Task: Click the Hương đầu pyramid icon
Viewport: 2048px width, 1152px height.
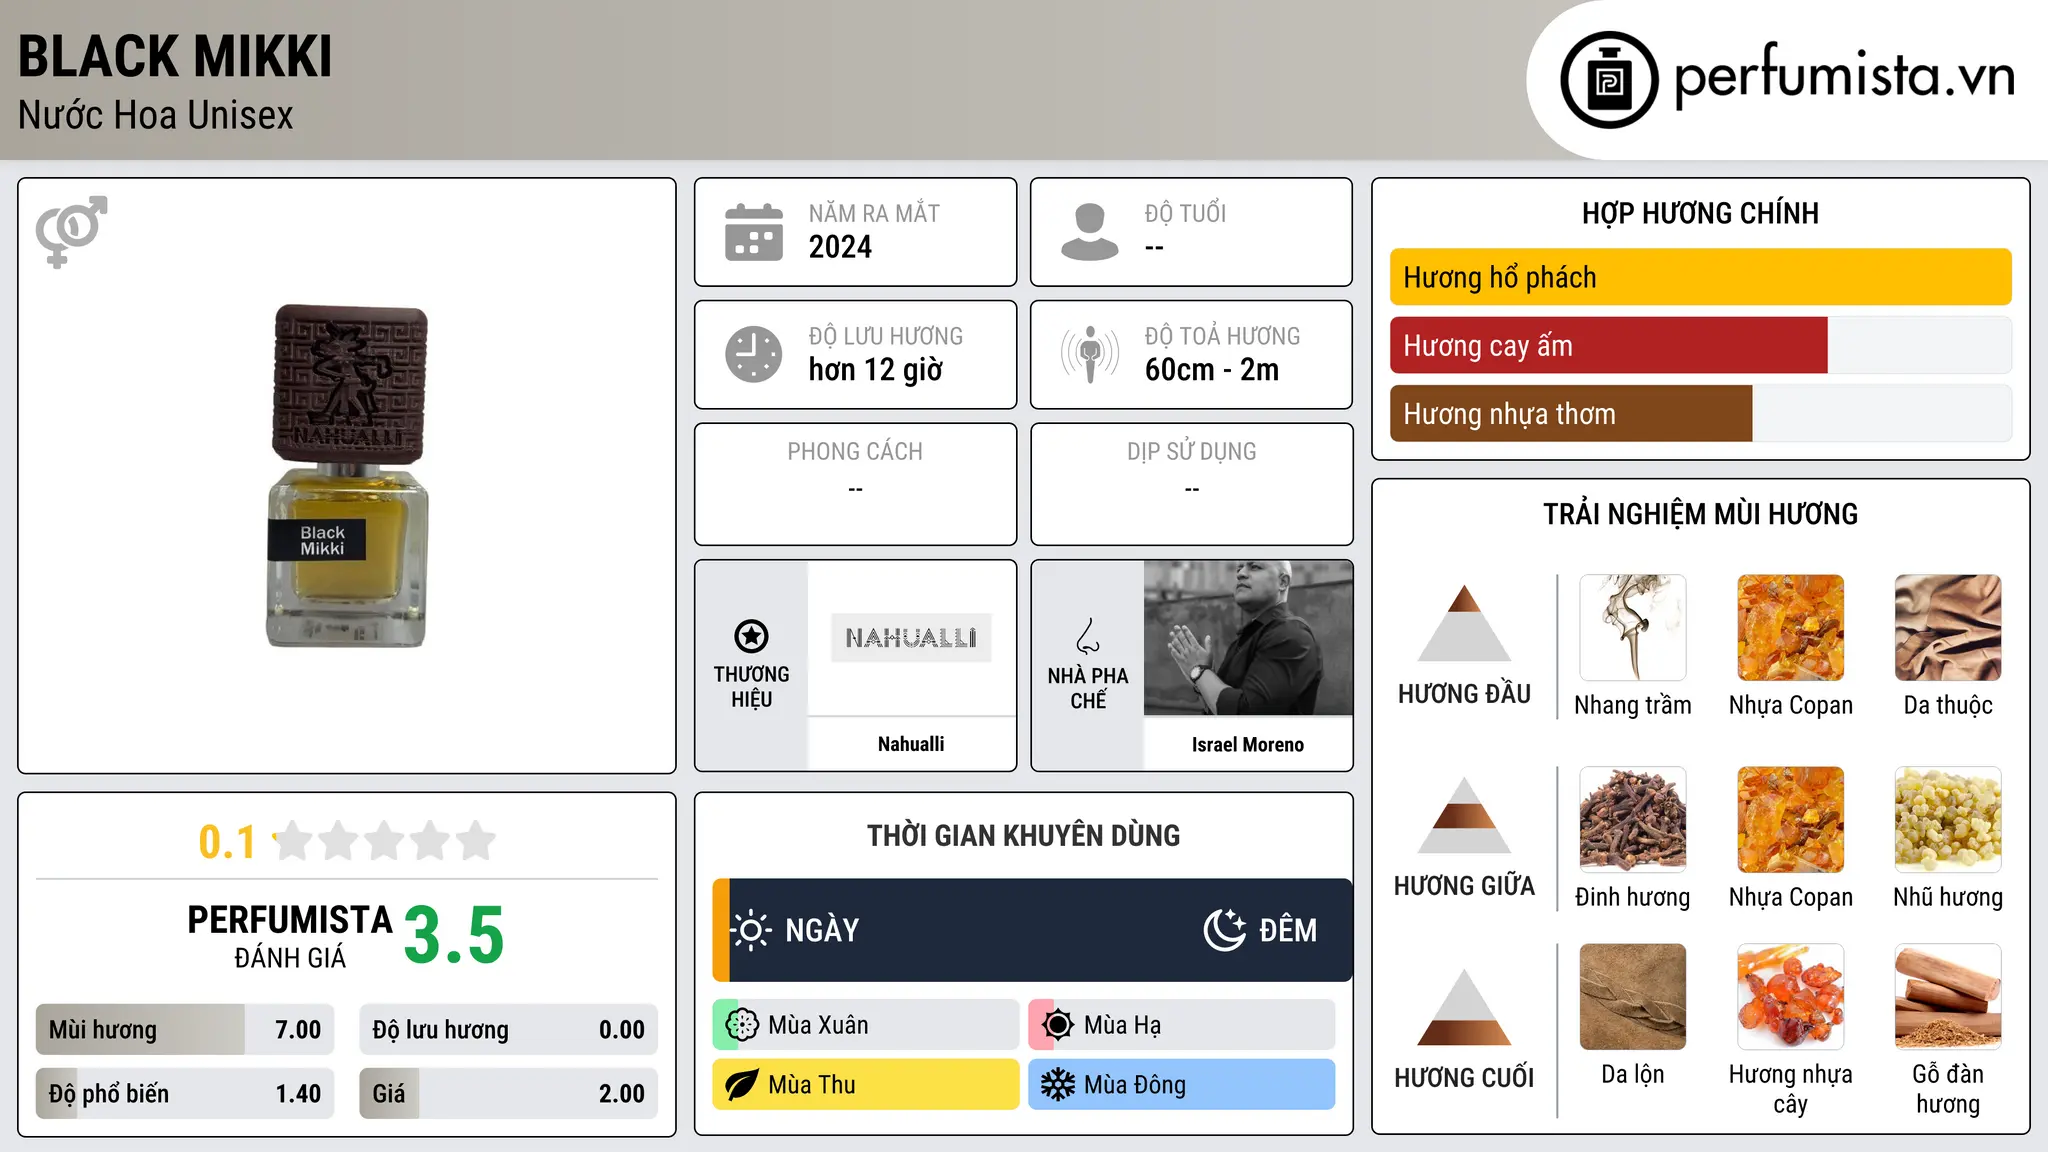Action: (1464, 623)
